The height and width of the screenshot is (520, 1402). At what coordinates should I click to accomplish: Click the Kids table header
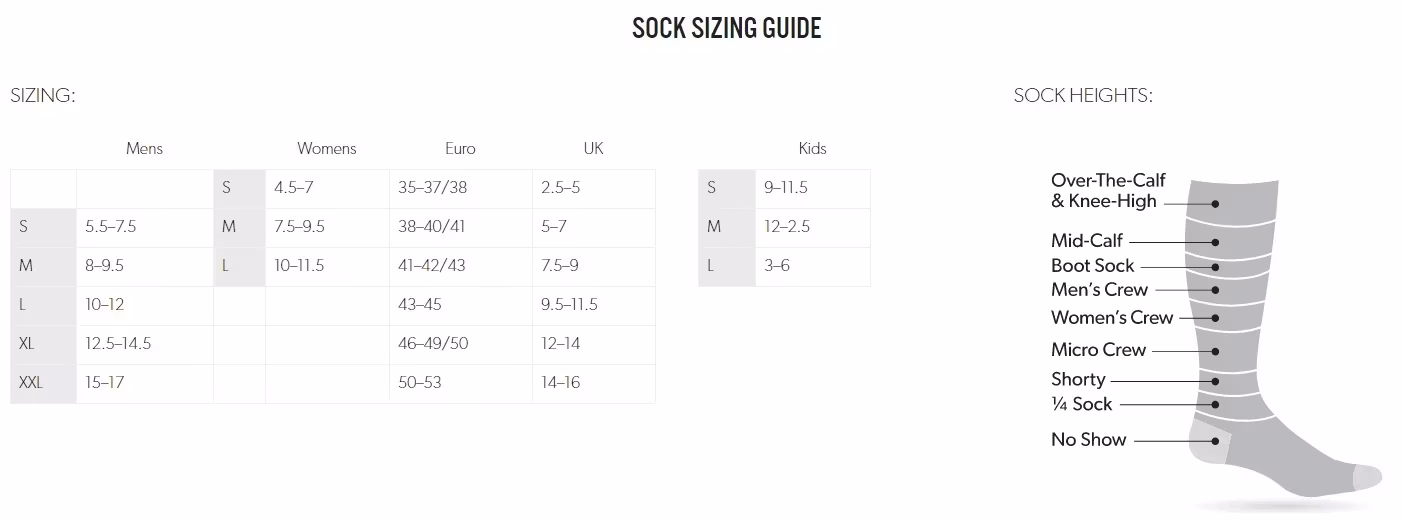(812, 149)
